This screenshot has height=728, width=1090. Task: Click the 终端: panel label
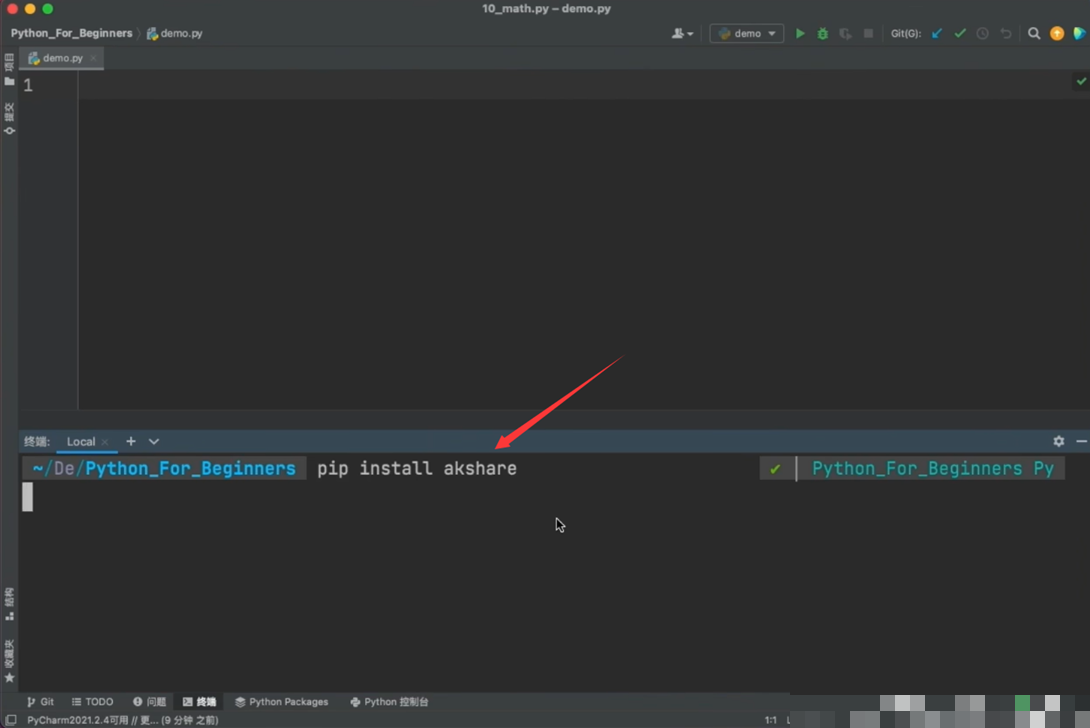[x=37, y=442]
